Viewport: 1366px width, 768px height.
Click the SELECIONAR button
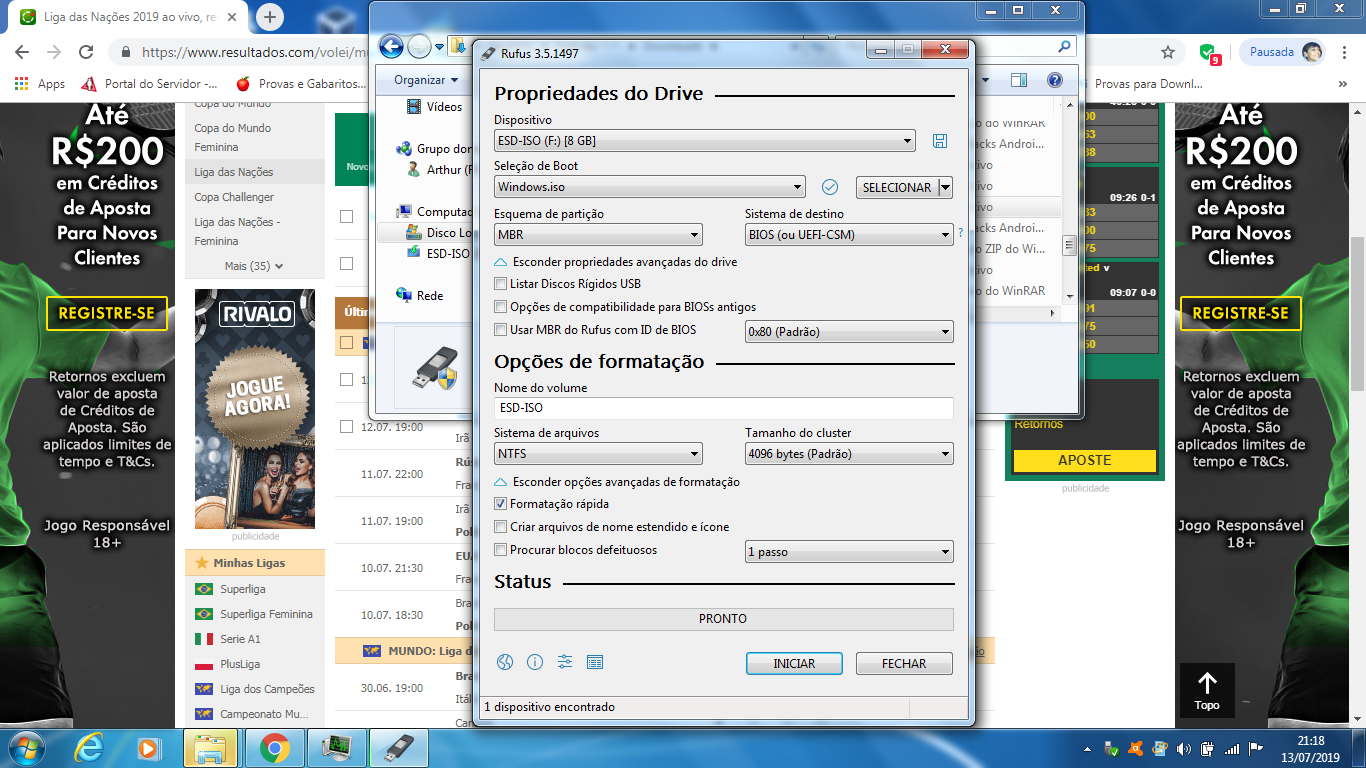896,187
